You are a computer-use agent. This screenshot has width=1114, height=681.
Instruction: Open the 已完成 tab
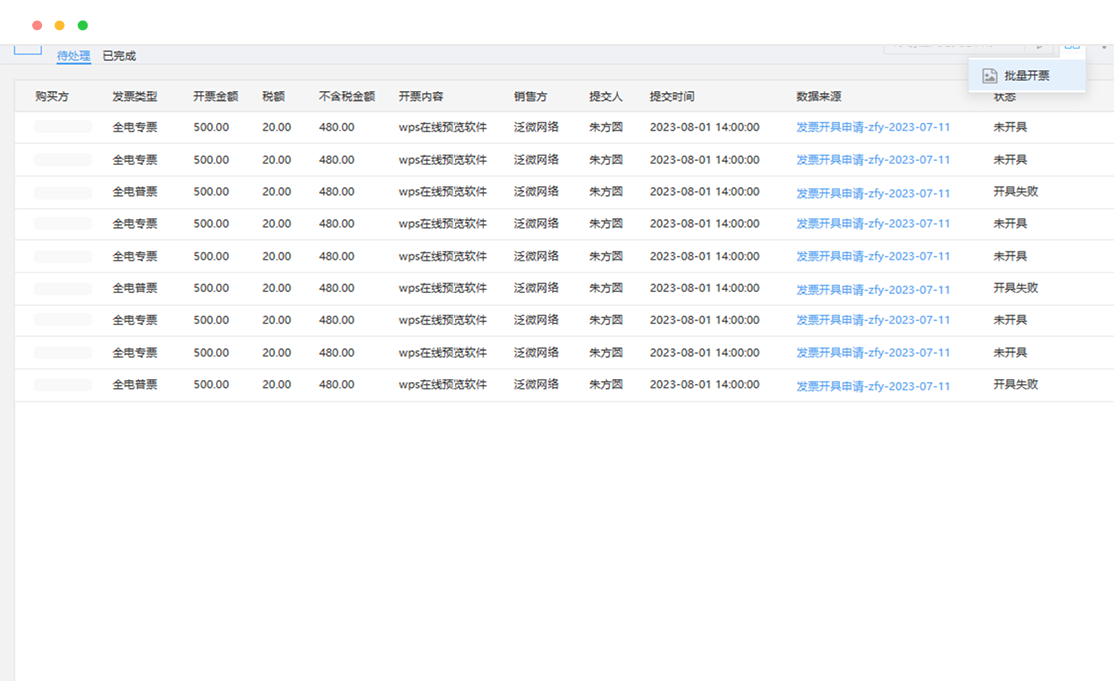point(119,55)
